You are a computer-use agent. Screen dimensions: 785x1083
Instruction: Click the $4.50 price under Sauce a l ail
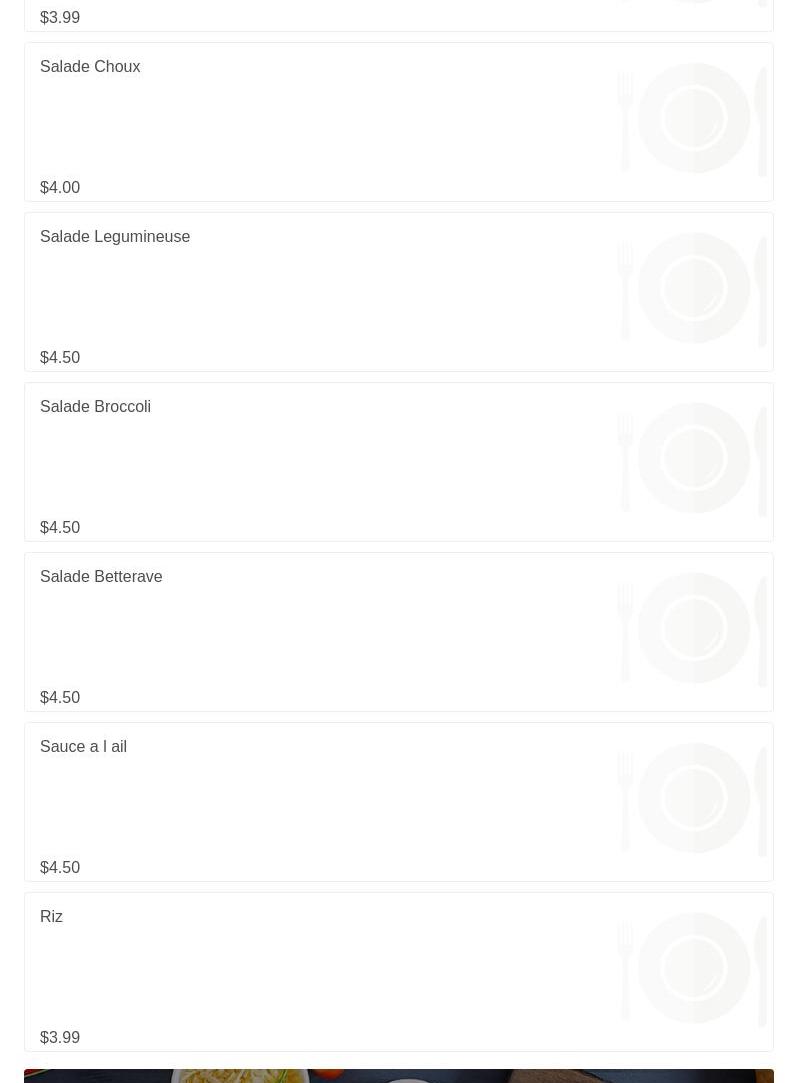pos(60,868)
